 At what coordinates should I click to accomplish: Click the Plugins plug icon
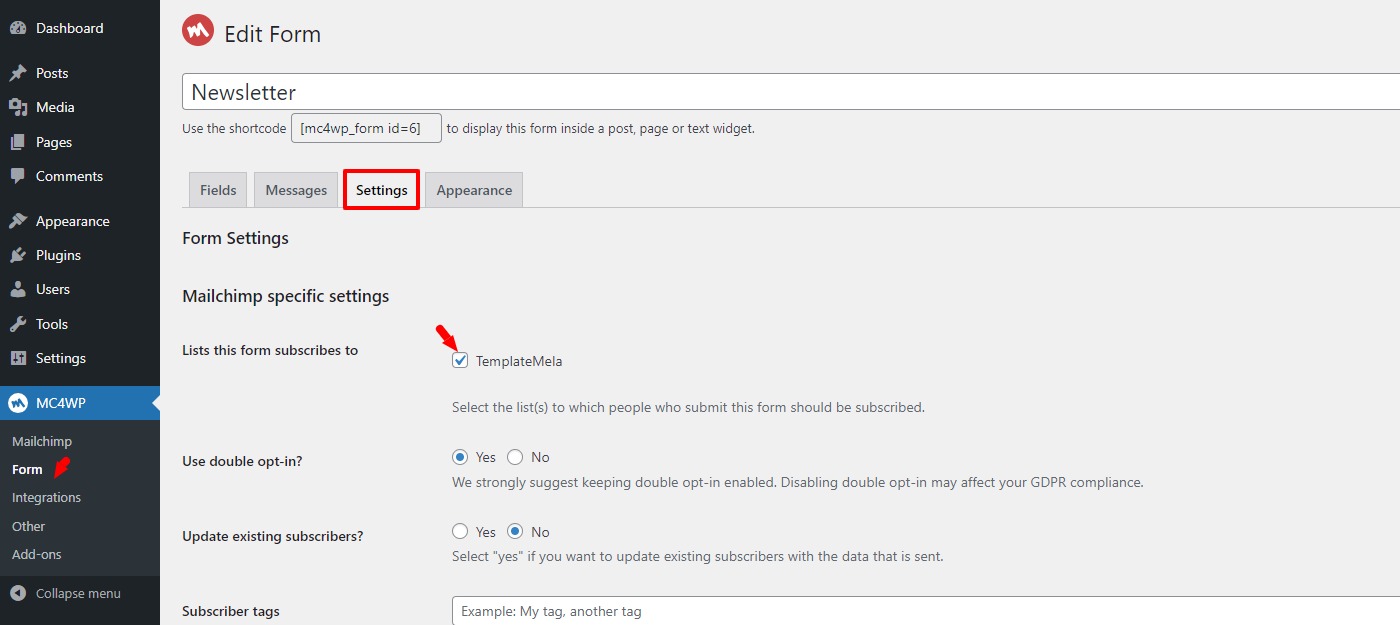pyautogui.click(x=18, y=255)
